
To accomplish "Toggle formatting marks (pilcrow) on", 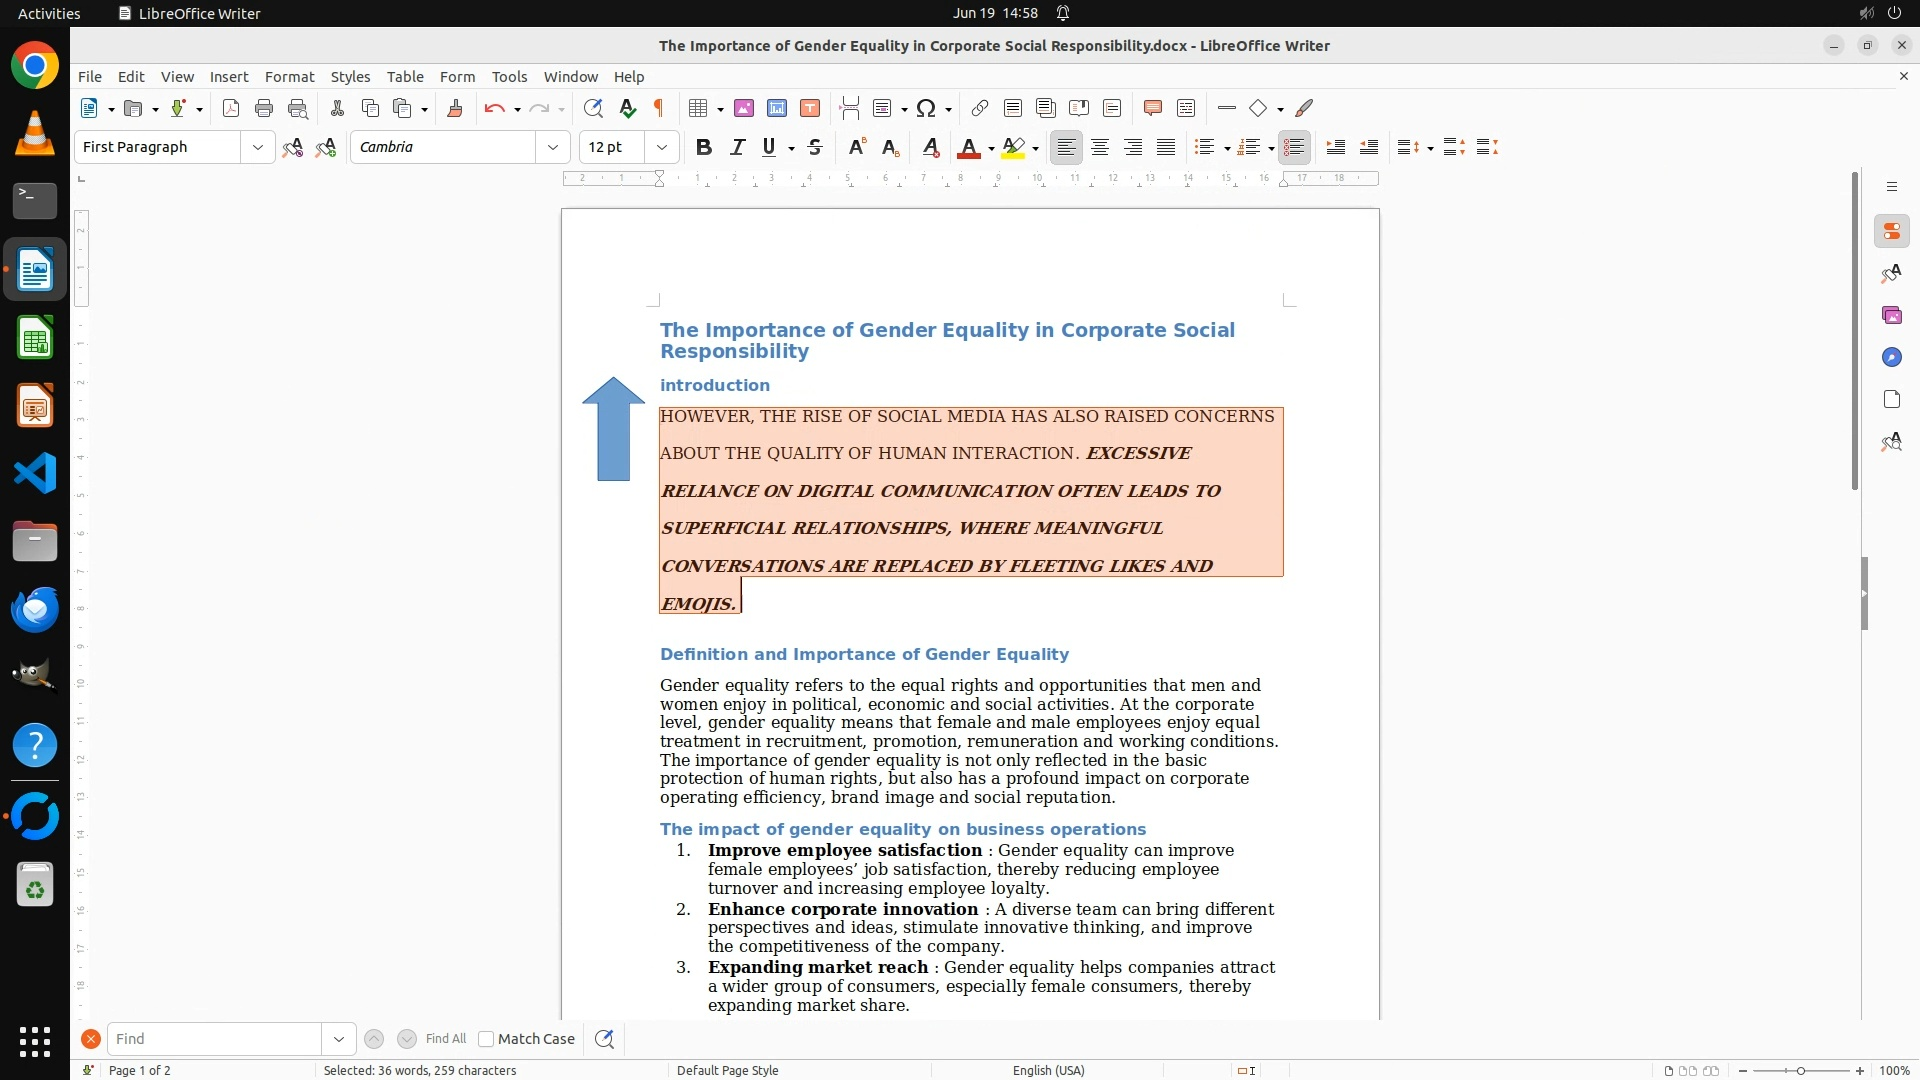I will click(659, 109).
